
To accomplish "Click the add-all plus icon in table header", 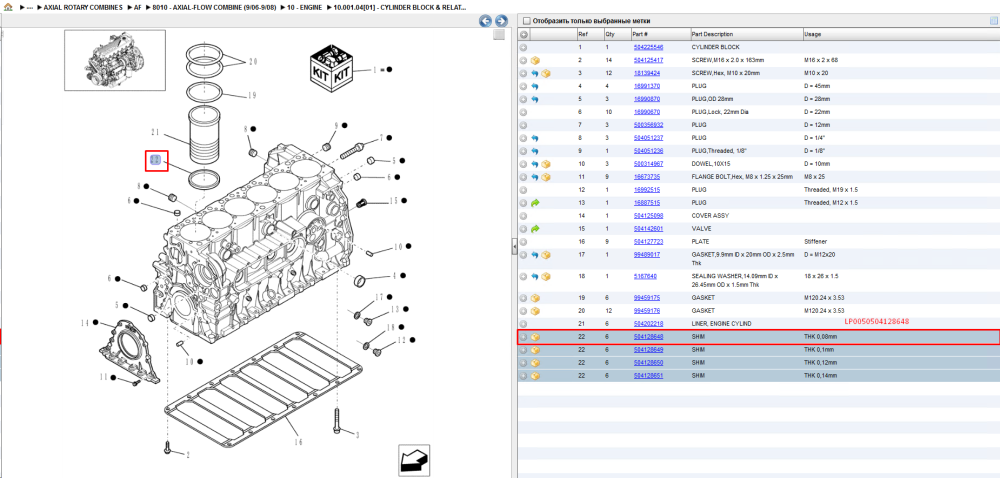I will [524, 34].
